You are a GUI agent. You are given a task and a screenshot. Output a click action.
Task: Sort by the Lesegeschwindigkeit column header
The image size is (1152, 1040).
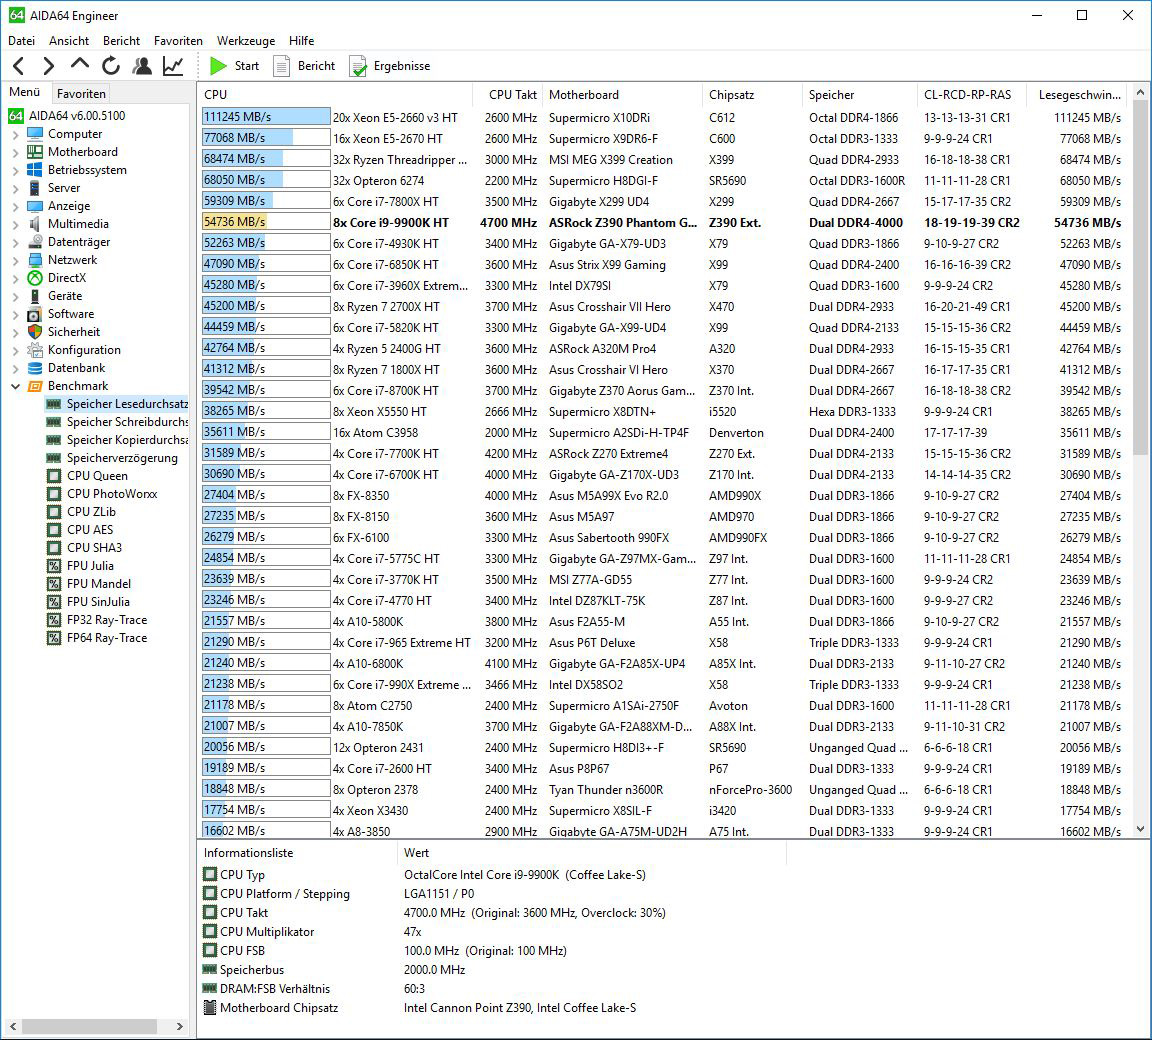(1079, 95)
